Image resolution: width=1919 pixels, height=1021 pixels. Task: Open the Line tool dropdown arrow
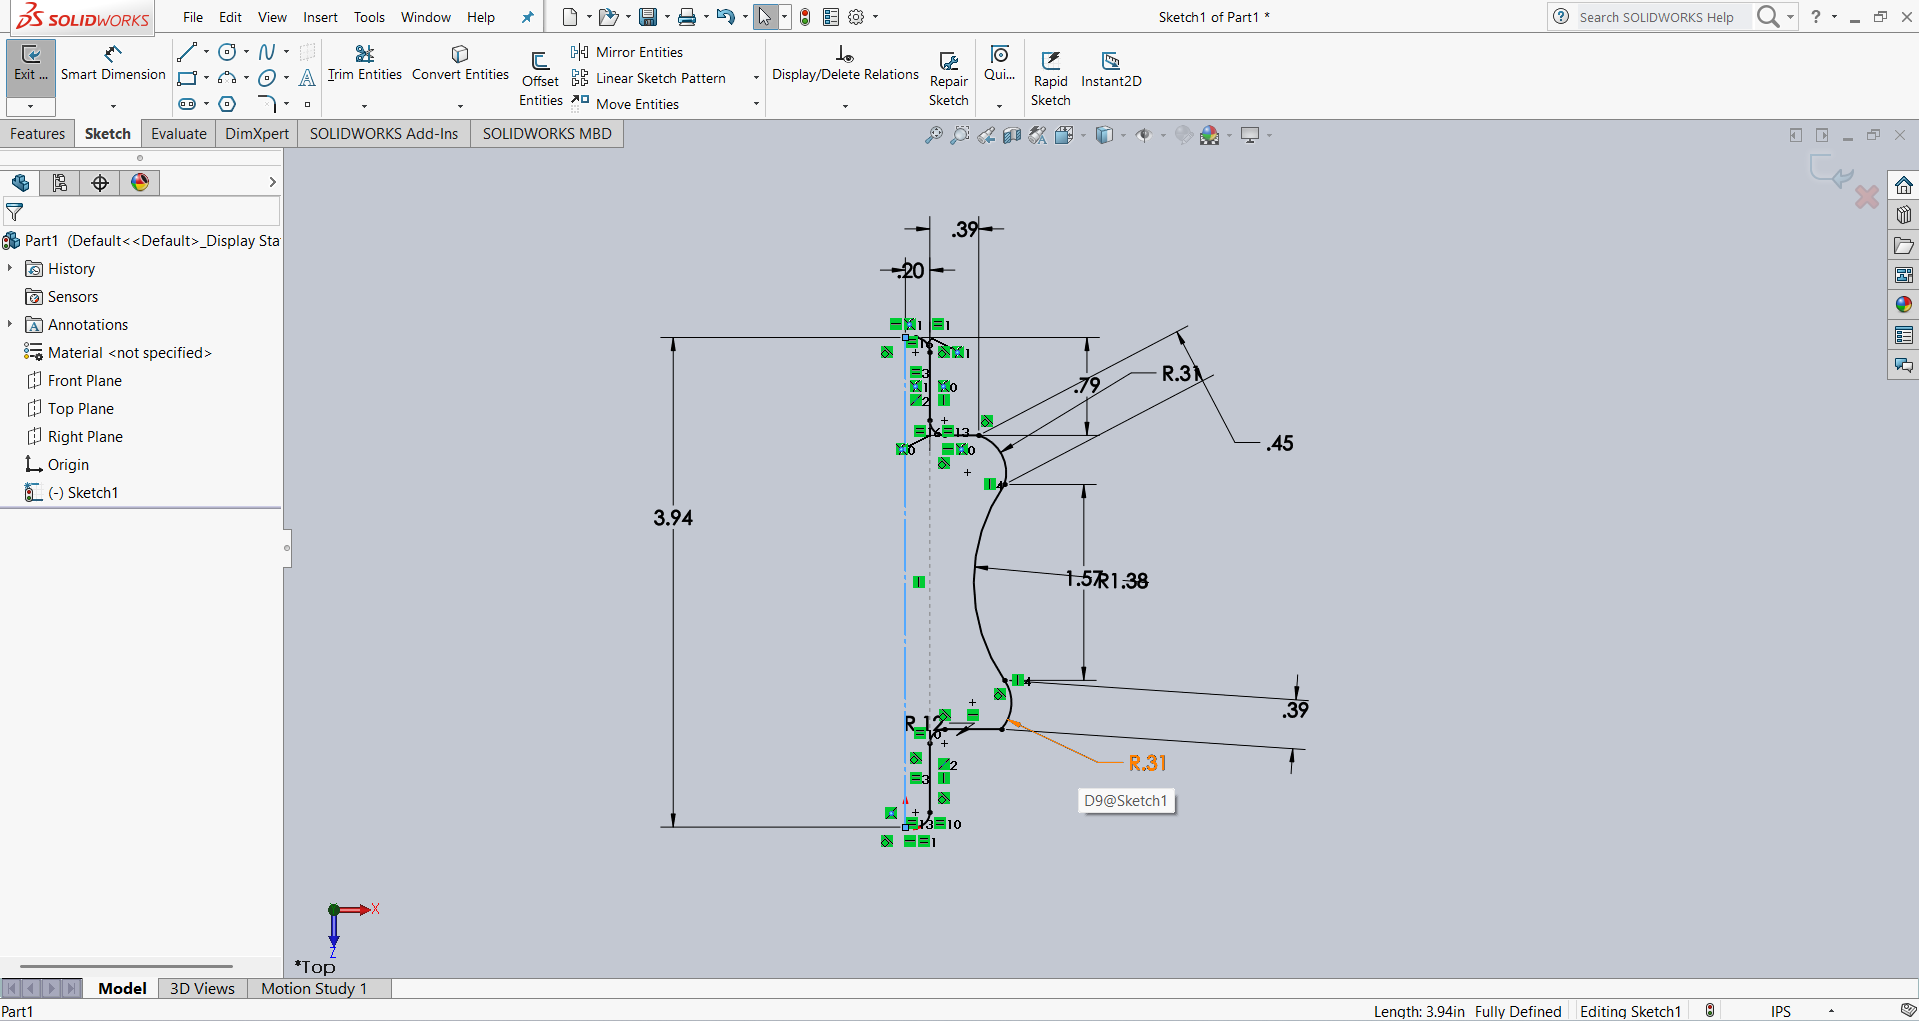click(207, 52)
